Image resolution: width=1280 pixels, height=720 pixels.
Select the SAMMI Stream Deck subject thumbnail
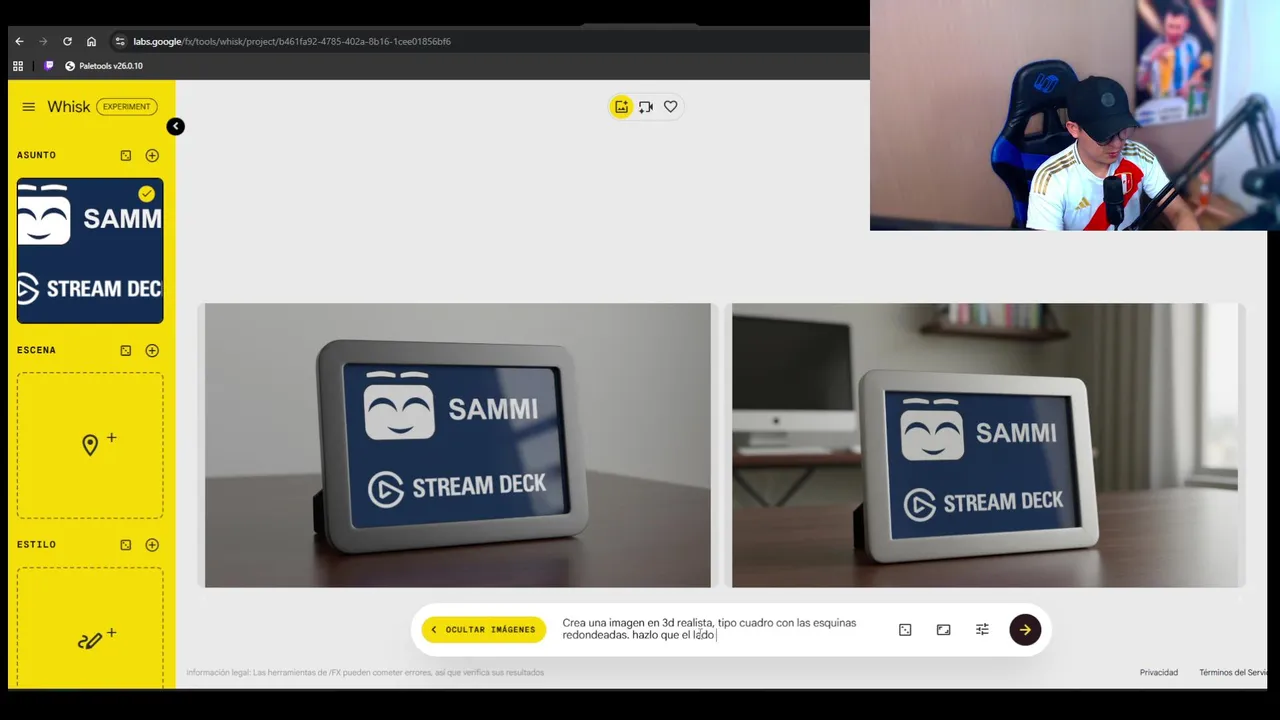point(90,251)
